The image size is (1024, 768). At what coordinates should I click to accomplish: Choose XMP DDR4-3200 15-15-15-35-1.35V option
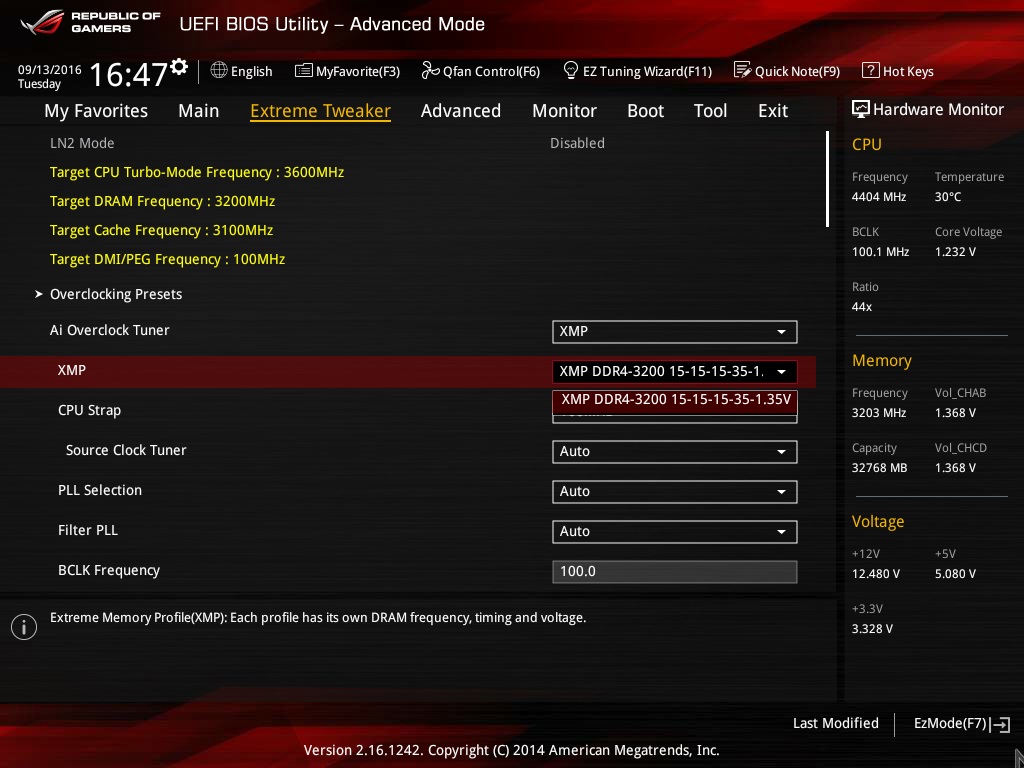tap(675, 400)
